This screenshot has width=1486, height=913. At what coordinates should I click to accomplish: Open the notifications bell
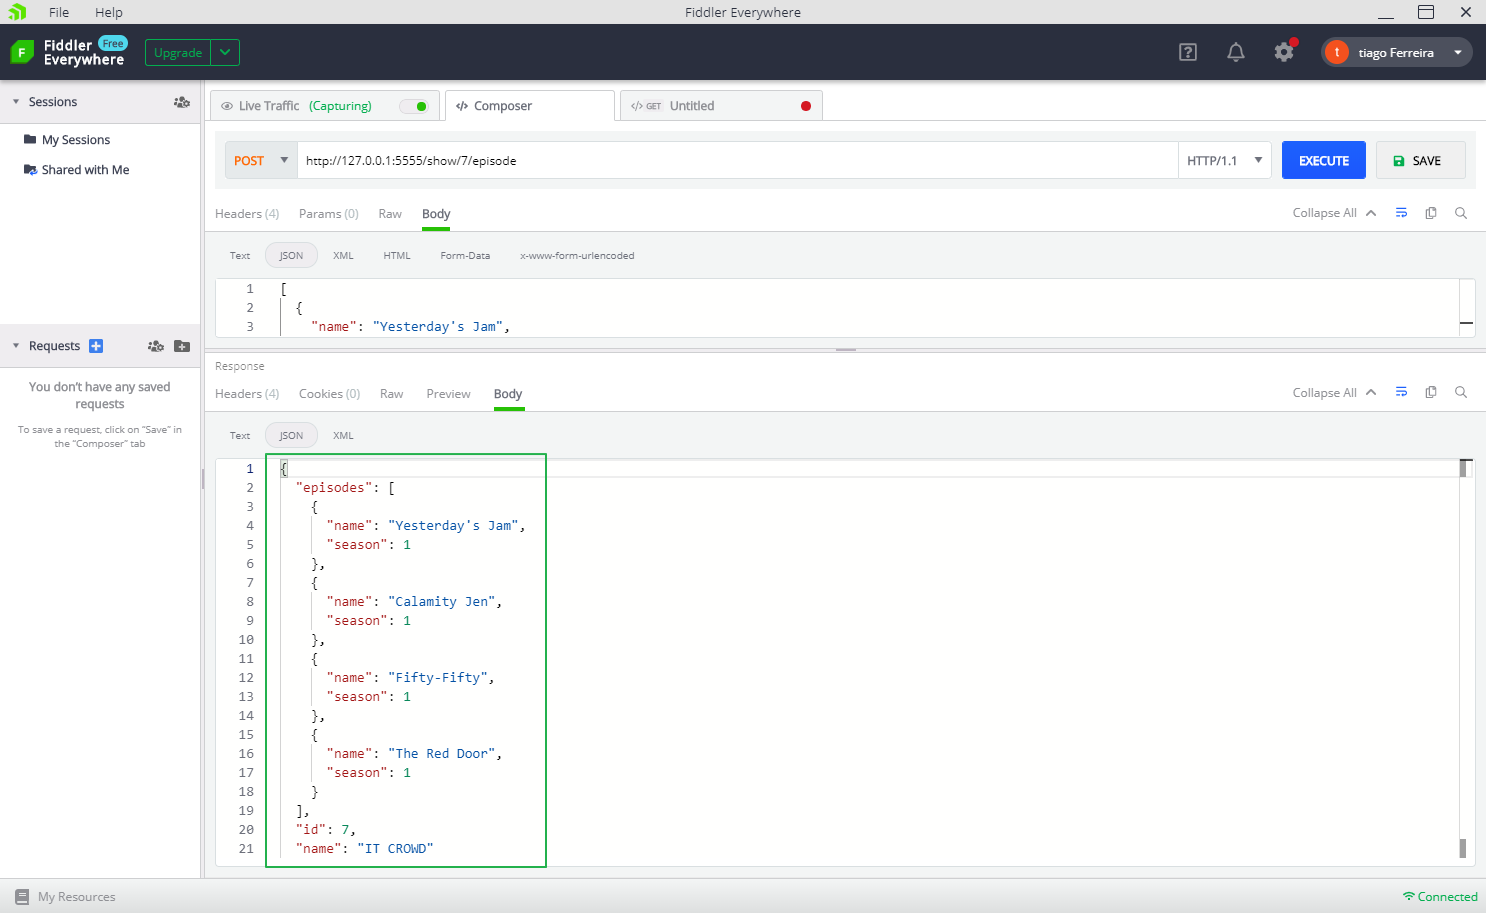(1236, 52)
